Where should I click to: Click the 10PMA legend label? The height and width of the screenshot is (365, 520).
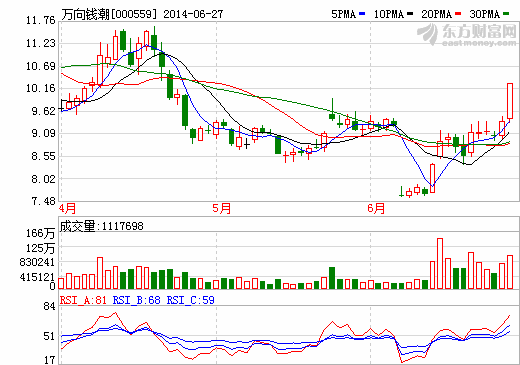[389, 14]
